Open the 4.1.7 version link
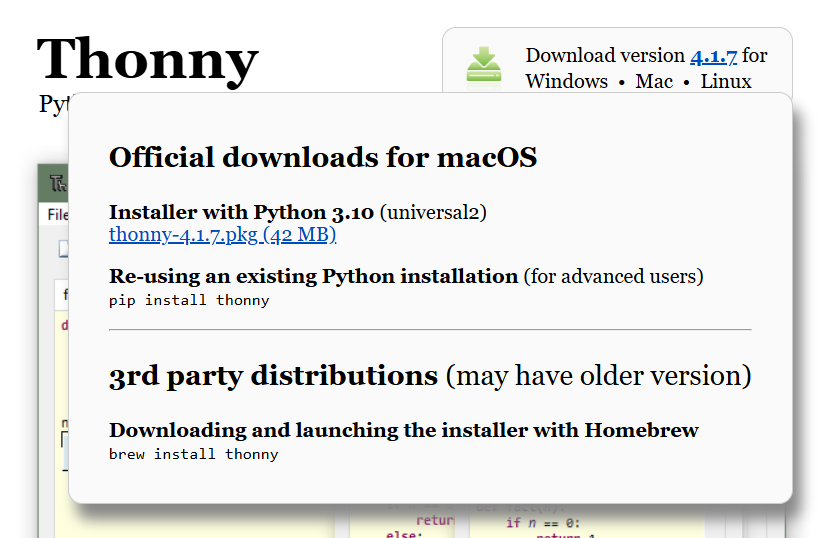The image size is (836, 538). pyautogui.click(x=713, y=55)
